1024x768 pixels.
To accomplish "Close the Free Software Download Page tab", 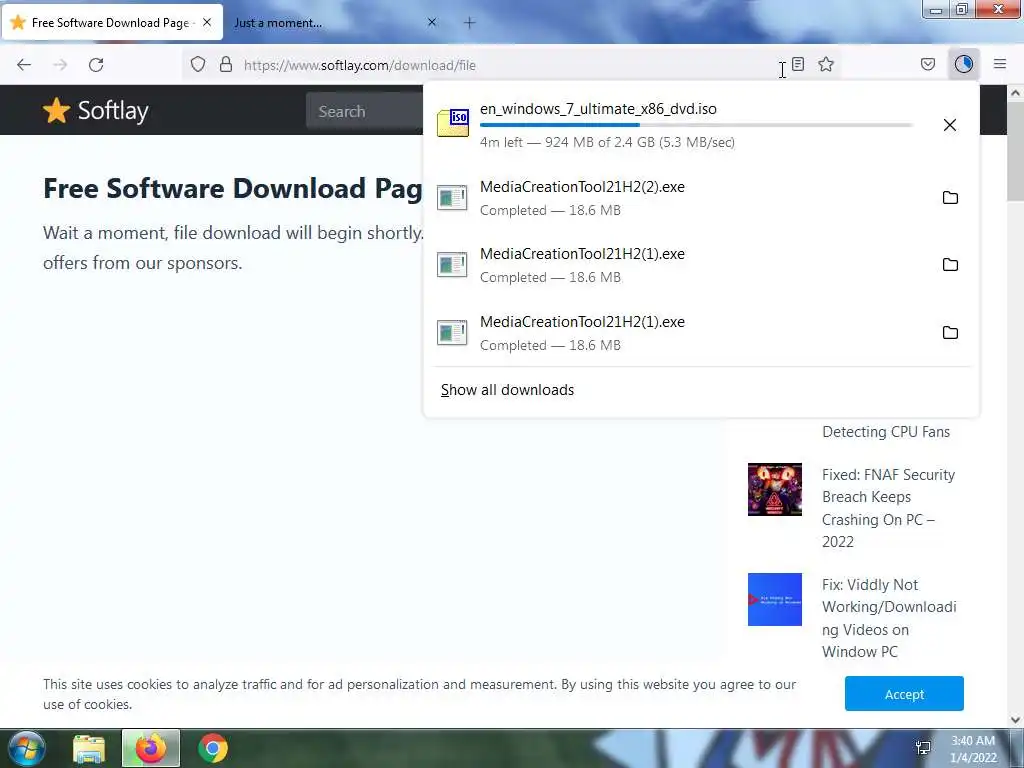I will tap(207, 22).
